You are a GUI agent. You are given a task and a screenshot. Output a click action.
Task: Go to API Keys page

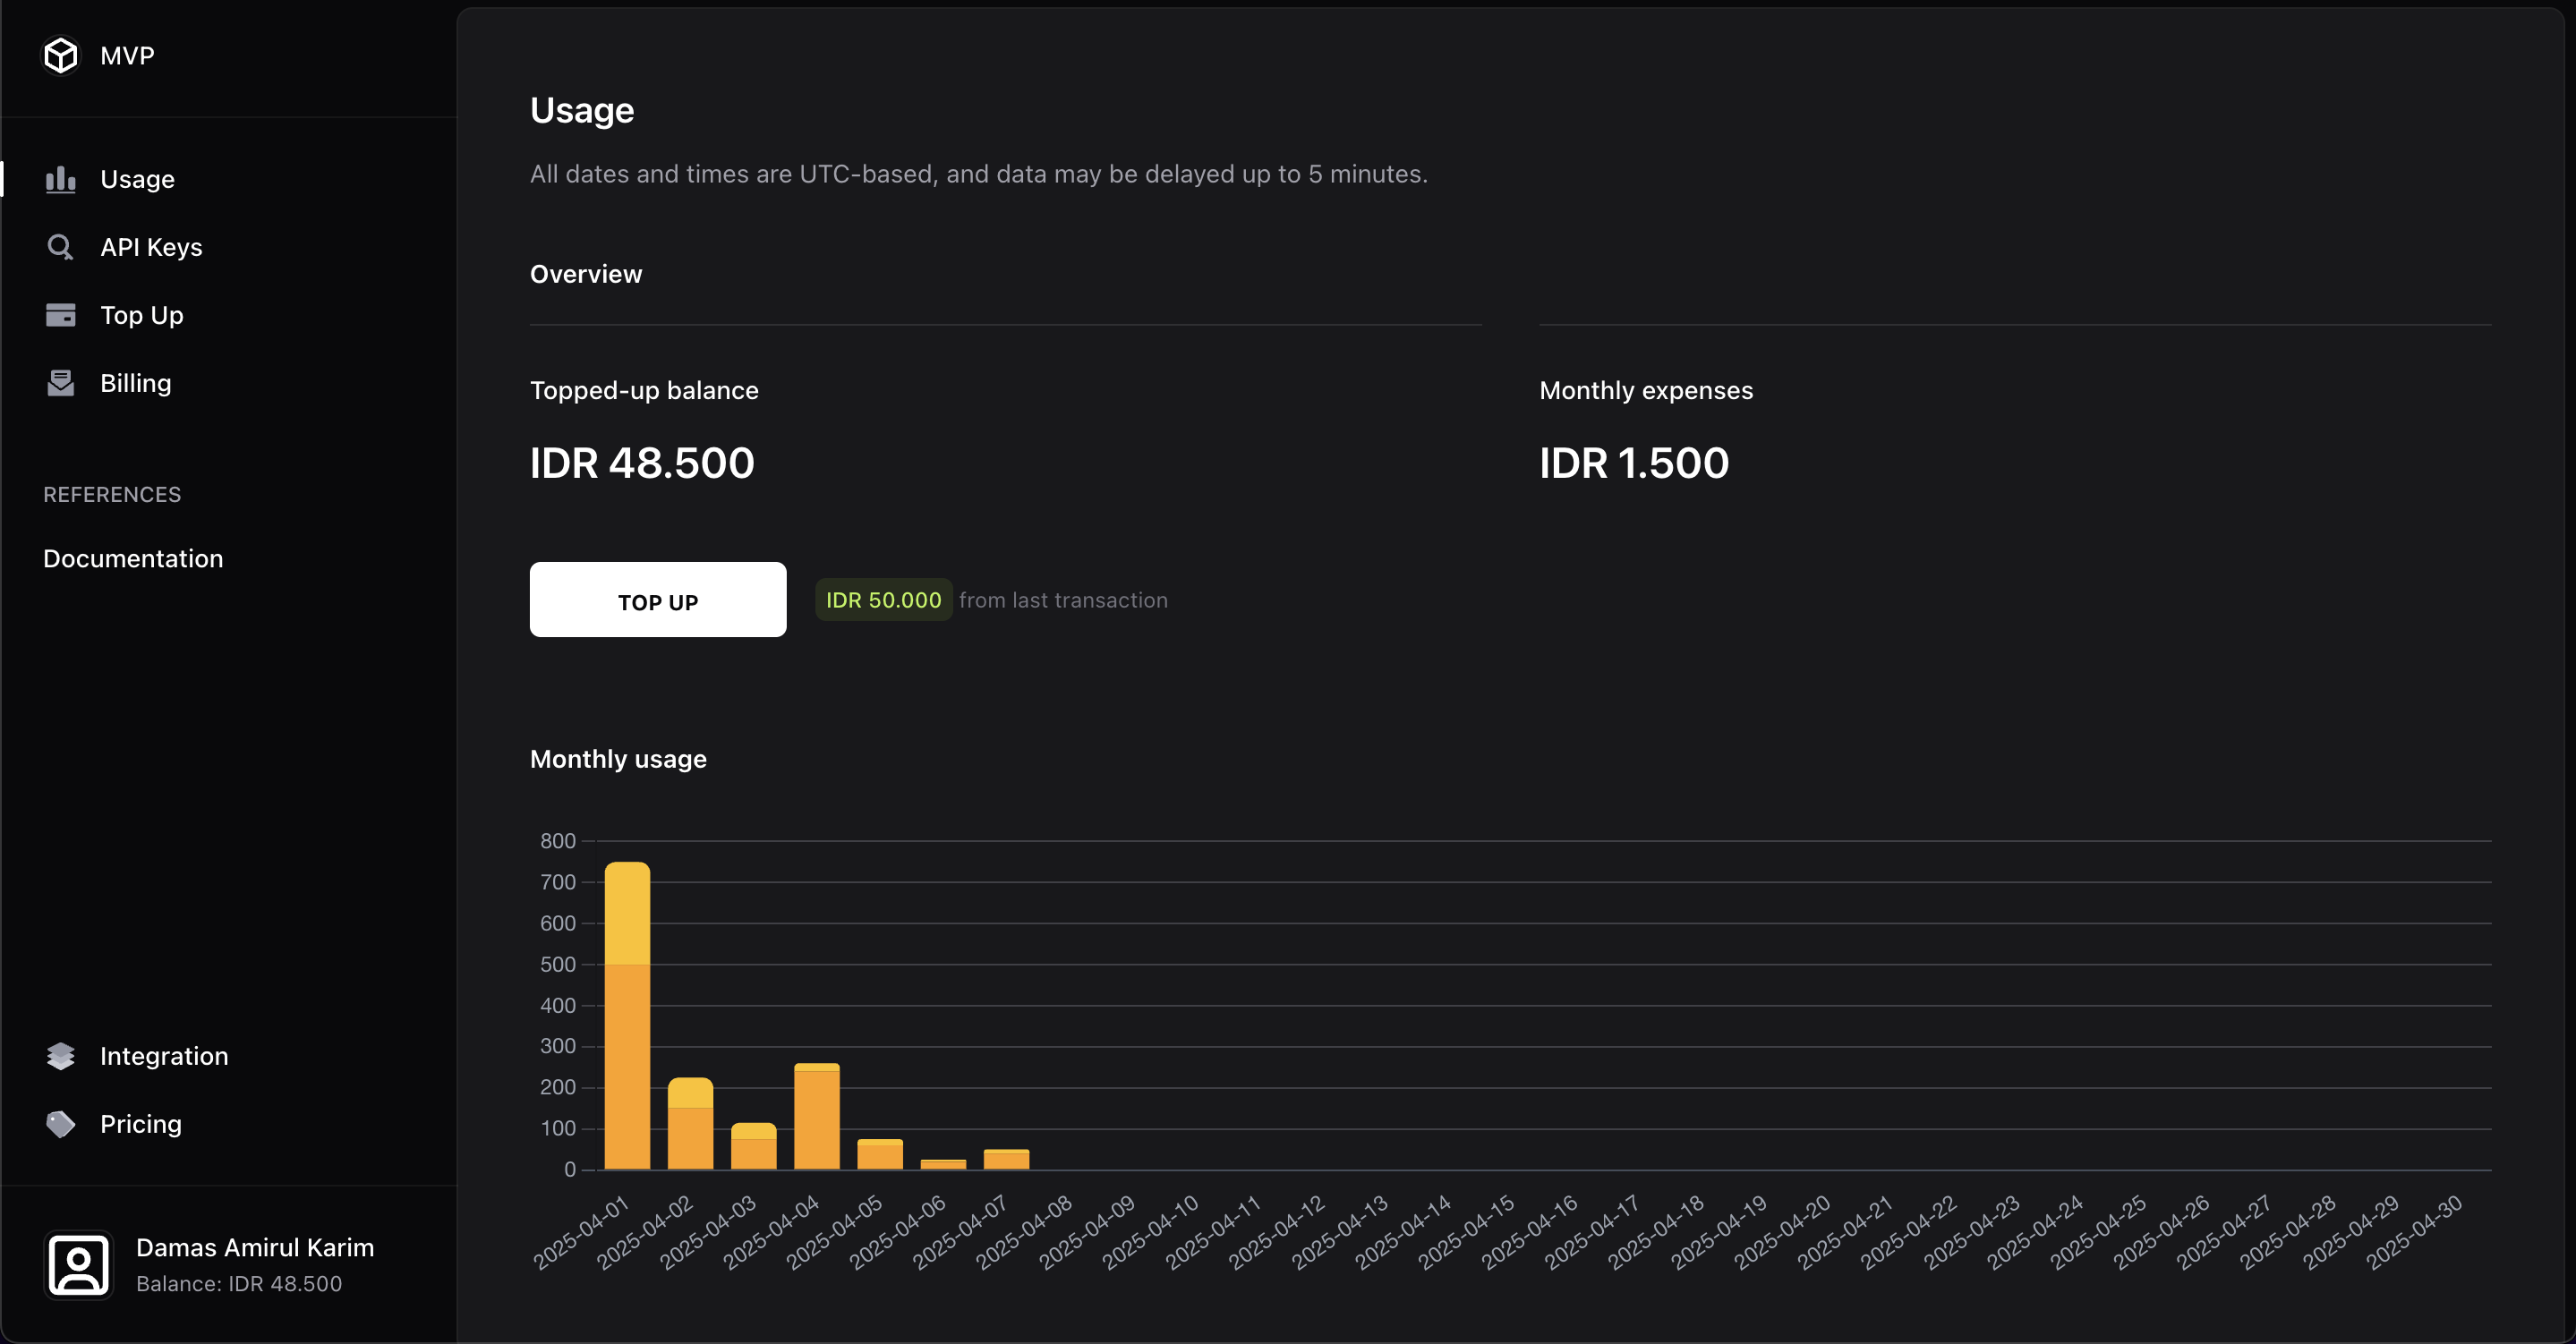(151, 248)
